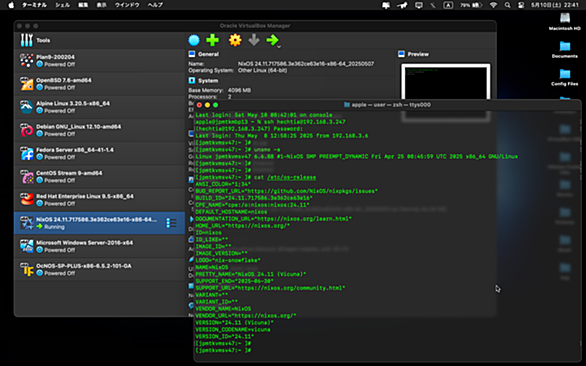Open the シェル menu
The height and width of the screenshot is (366, 586).
tap(62, 5)
